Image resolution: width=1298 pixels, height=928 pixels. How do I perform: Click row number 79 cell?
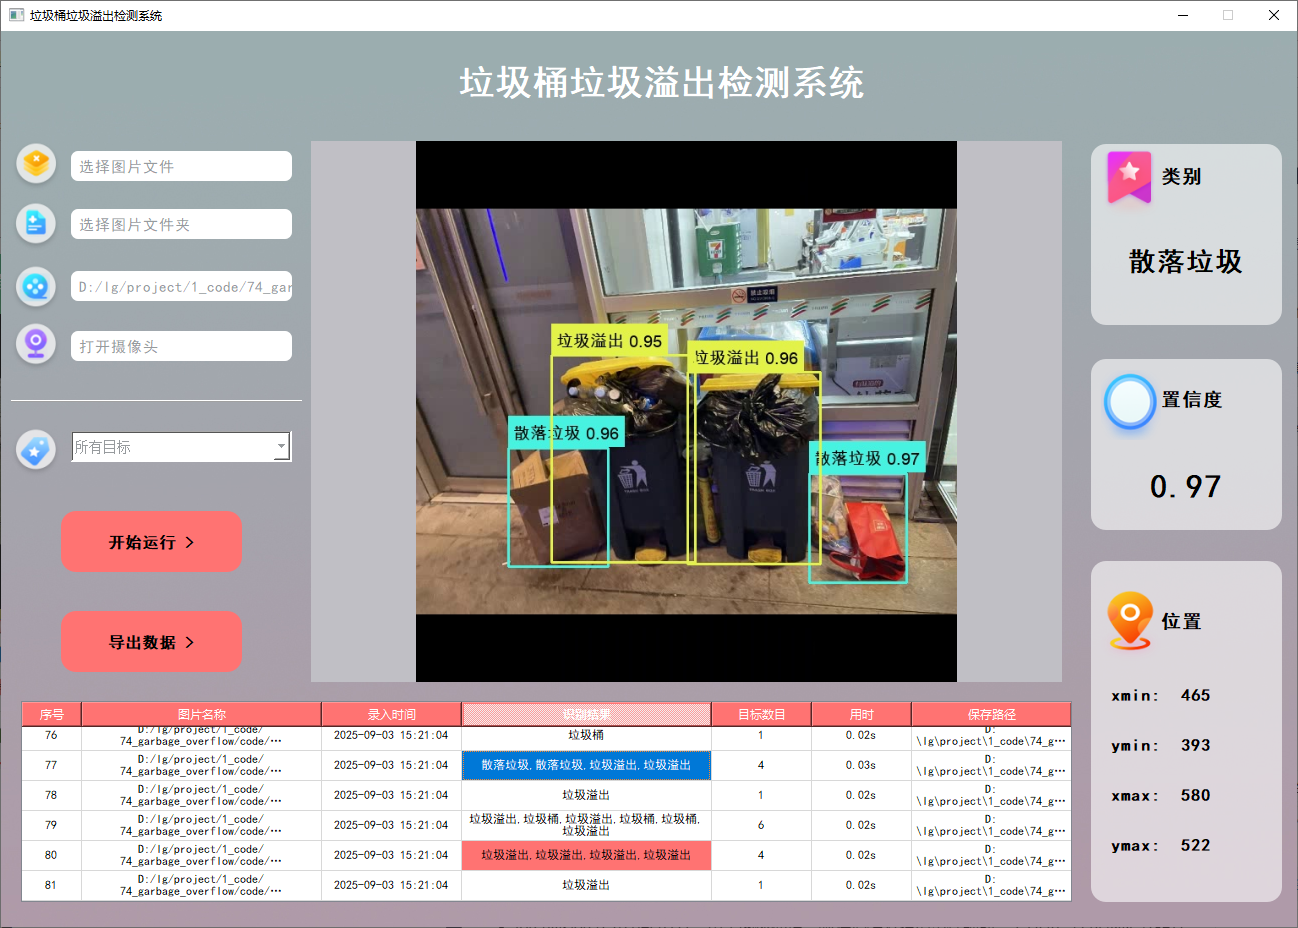[x=51, y=825]
